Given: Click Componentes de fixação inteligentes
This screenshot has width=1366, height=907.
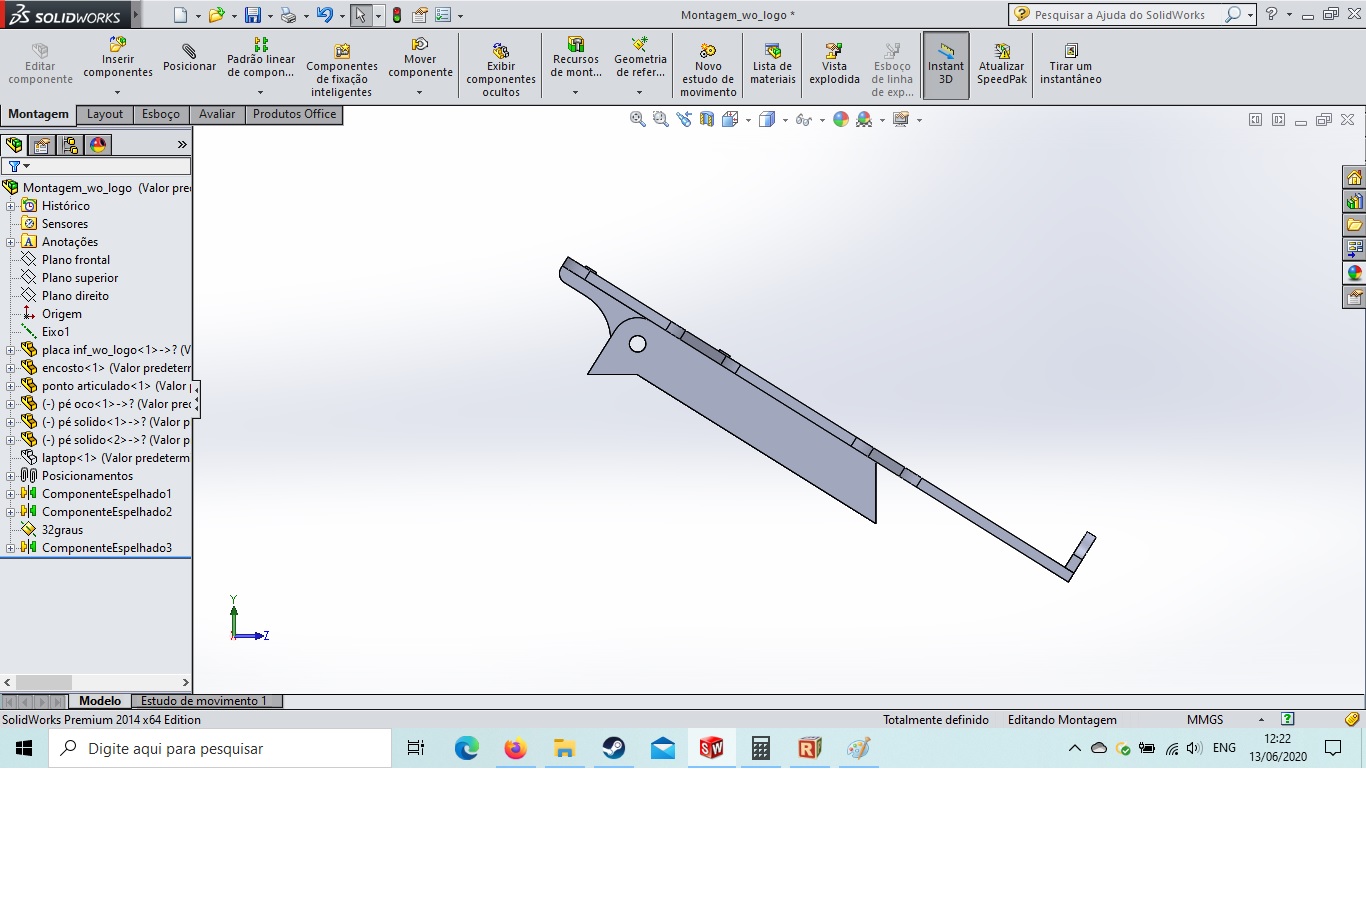Looking at the screenshot, I should (341, 70).
